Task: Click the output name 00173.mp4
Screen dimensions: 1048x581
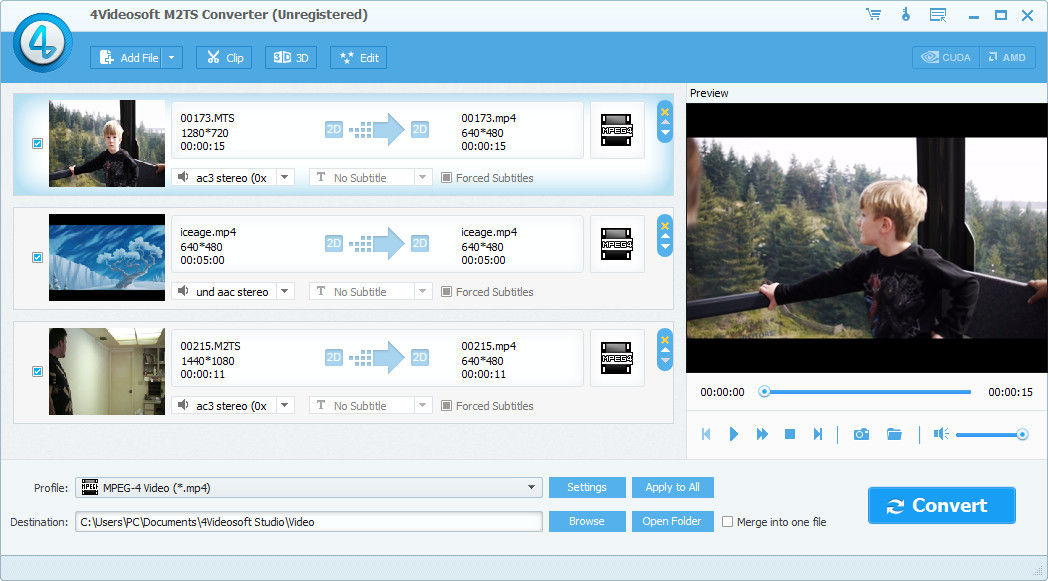Action: pyautogui.click(x=489, y=118)
